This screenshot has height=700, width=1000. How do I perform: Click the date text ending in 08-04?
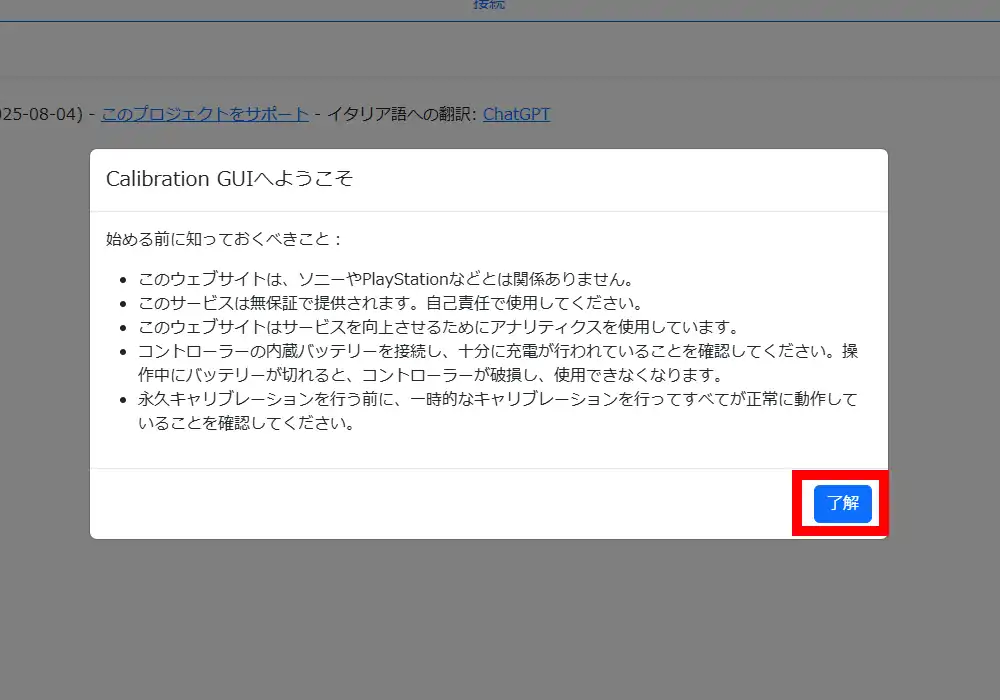point(40,114)
